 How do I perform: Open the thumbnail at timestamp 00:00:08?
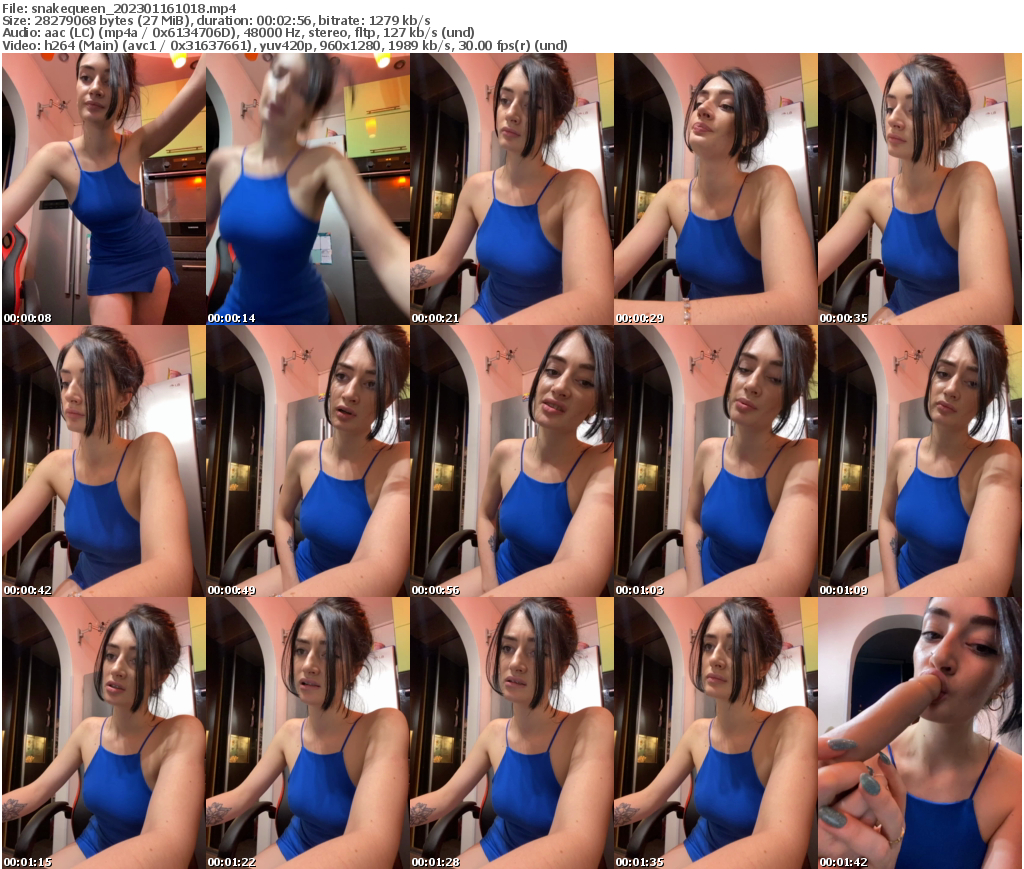[102, 190]
